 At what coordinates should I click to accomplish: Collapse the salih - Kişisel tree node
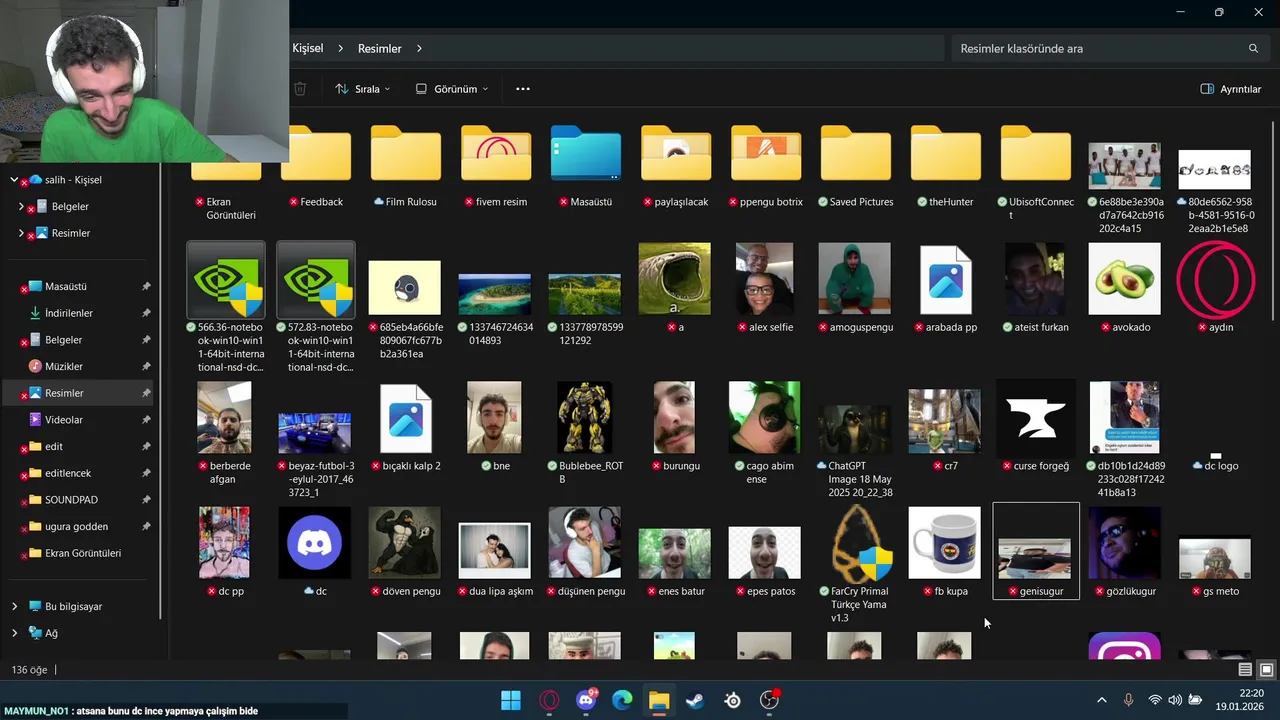14,180
